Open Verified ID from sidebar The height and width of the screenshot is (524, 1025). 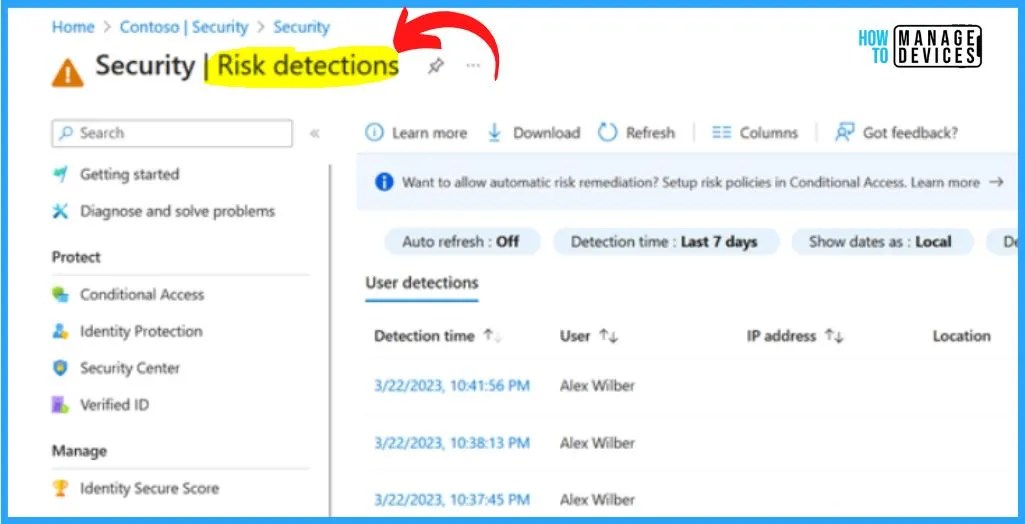tap(114, 404)
